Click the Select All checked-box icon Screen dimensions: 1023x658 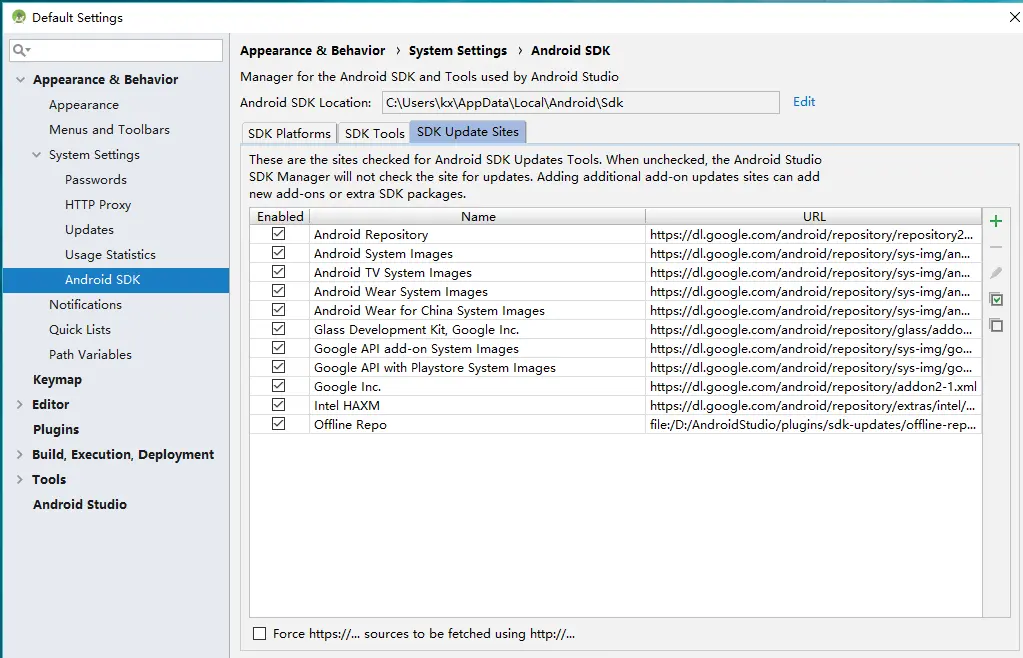click(x=995, y=299)
